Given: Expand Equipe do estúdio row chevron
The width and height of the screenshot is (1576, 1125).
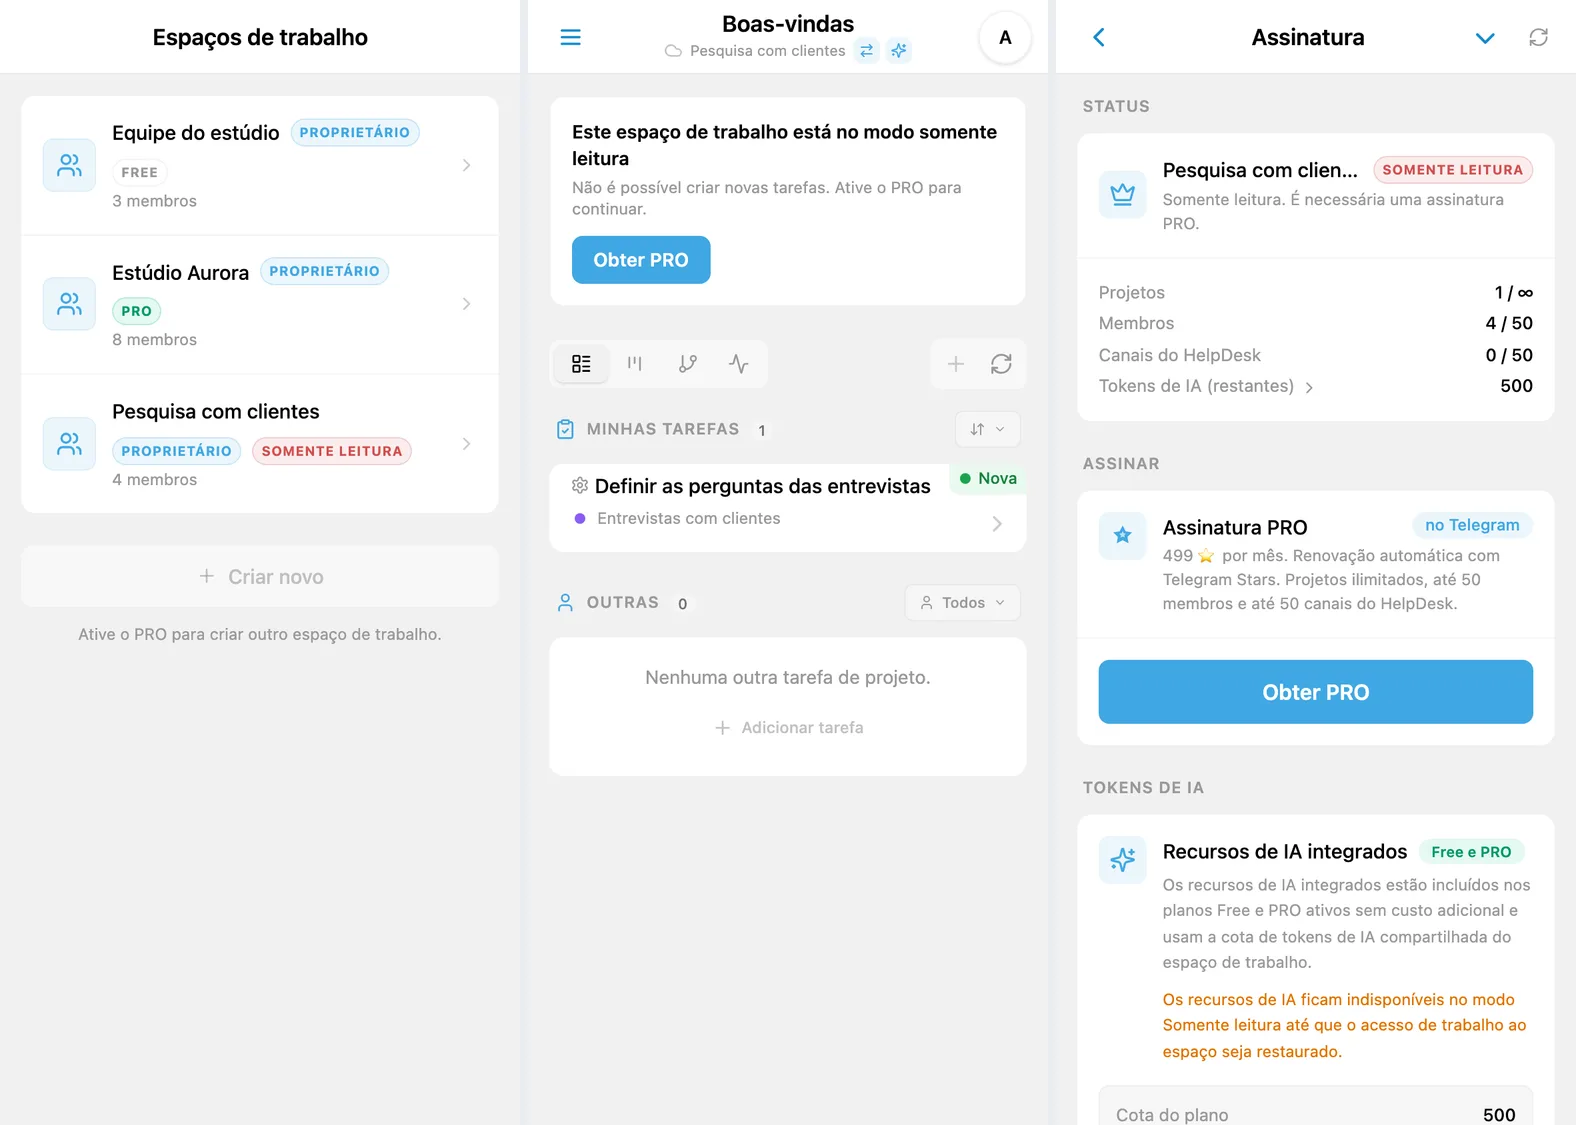Looking at the screenshot, I should [x=466, y=165].
